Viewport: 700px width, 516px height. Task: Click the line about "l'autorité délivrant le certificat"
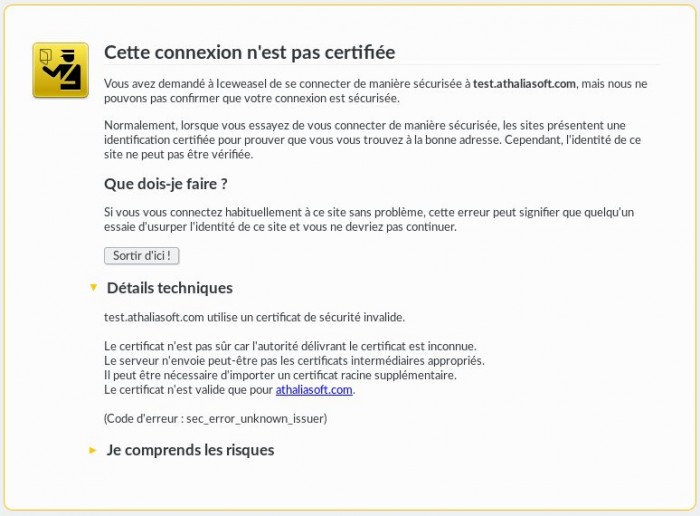click(290, 346)
